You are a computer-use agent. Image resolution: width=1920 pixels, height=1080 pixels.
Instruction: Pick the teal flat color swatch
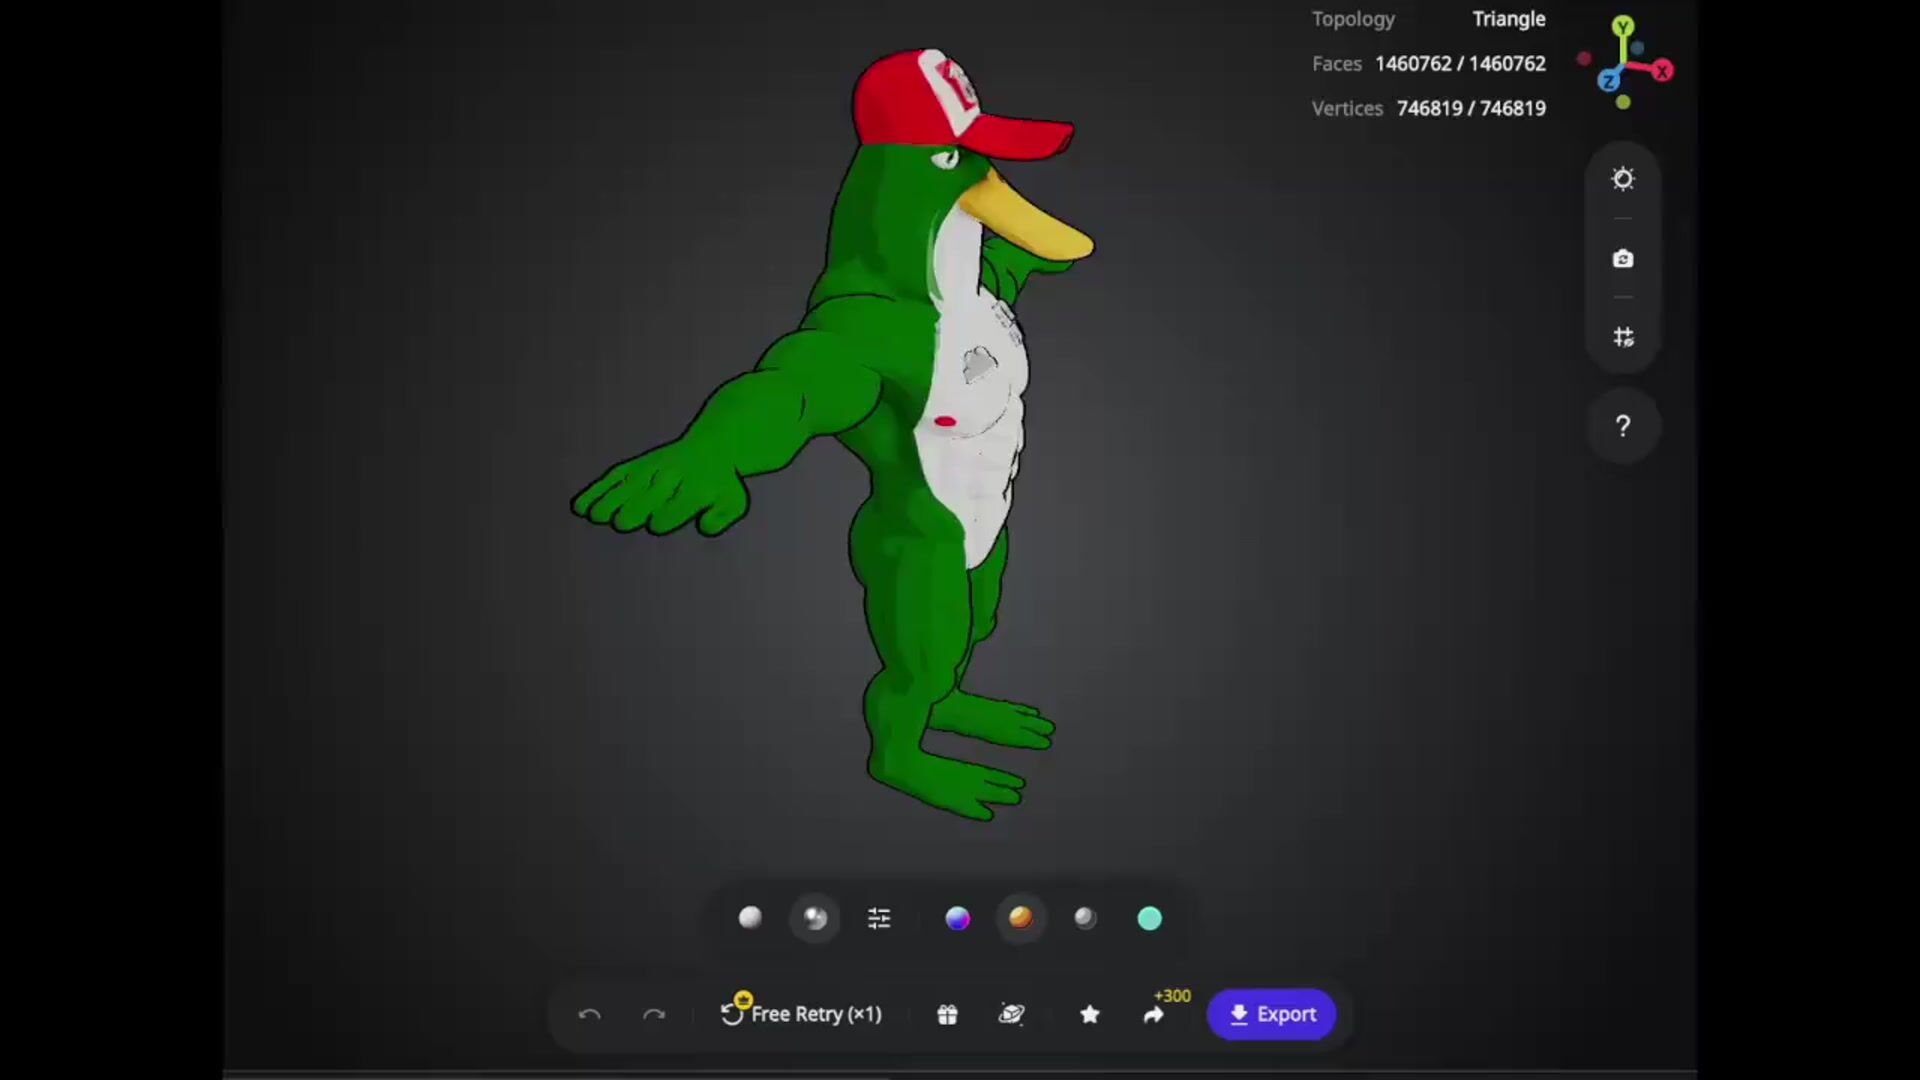click(x=1150, y=918)
